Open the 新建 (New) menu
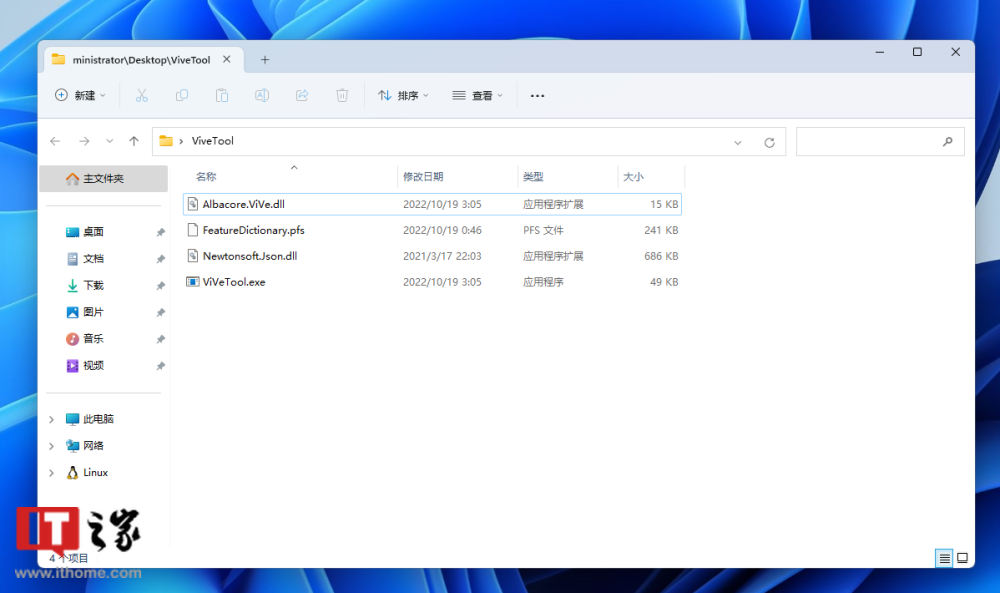This screenshot has width=1000, height=593. coord(80,96)
